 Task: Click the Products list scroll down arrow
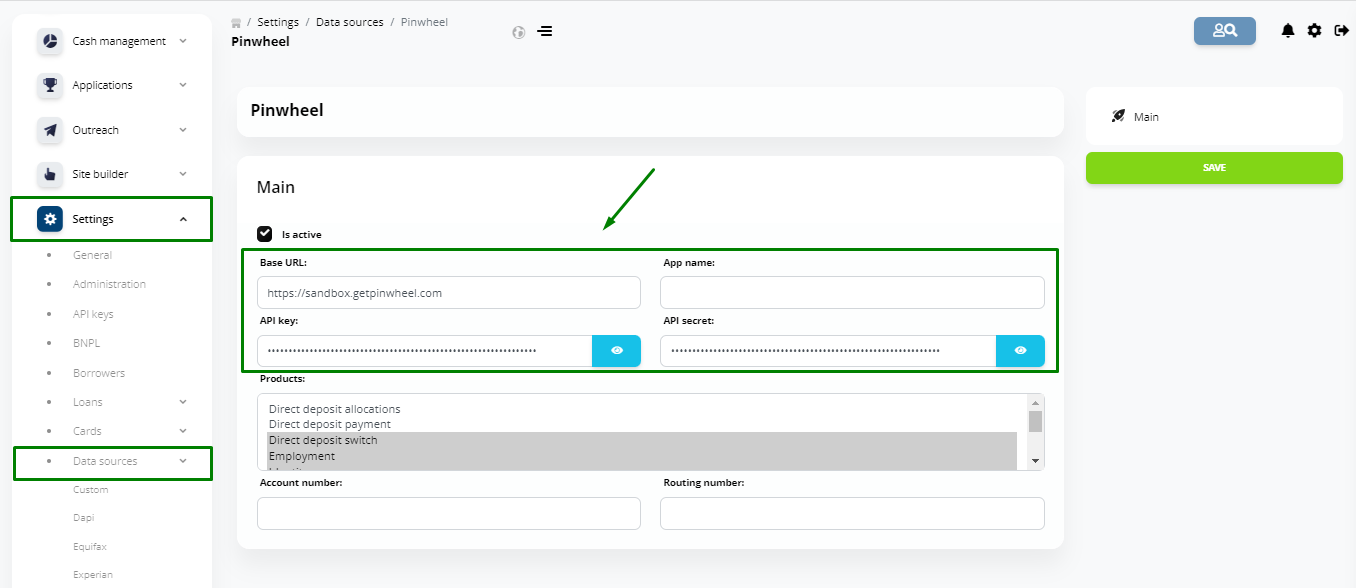pyautogui.click(x=1036, y=462)
